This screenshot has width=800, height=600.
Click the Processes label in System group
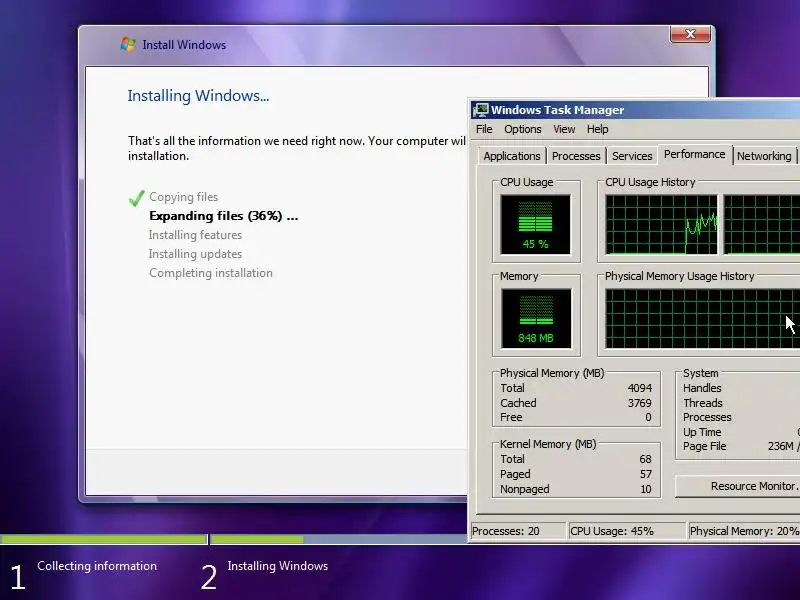pyautogui.click(x=707, y=417)
